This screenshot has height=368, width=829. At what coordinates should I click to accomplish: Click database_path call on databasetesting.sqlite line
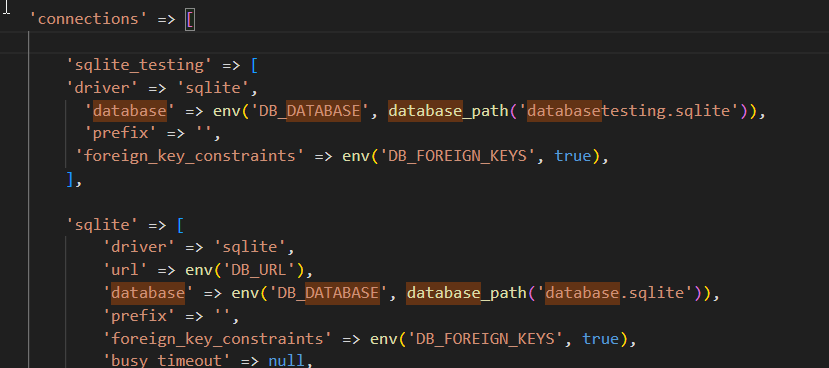point(448,111)
